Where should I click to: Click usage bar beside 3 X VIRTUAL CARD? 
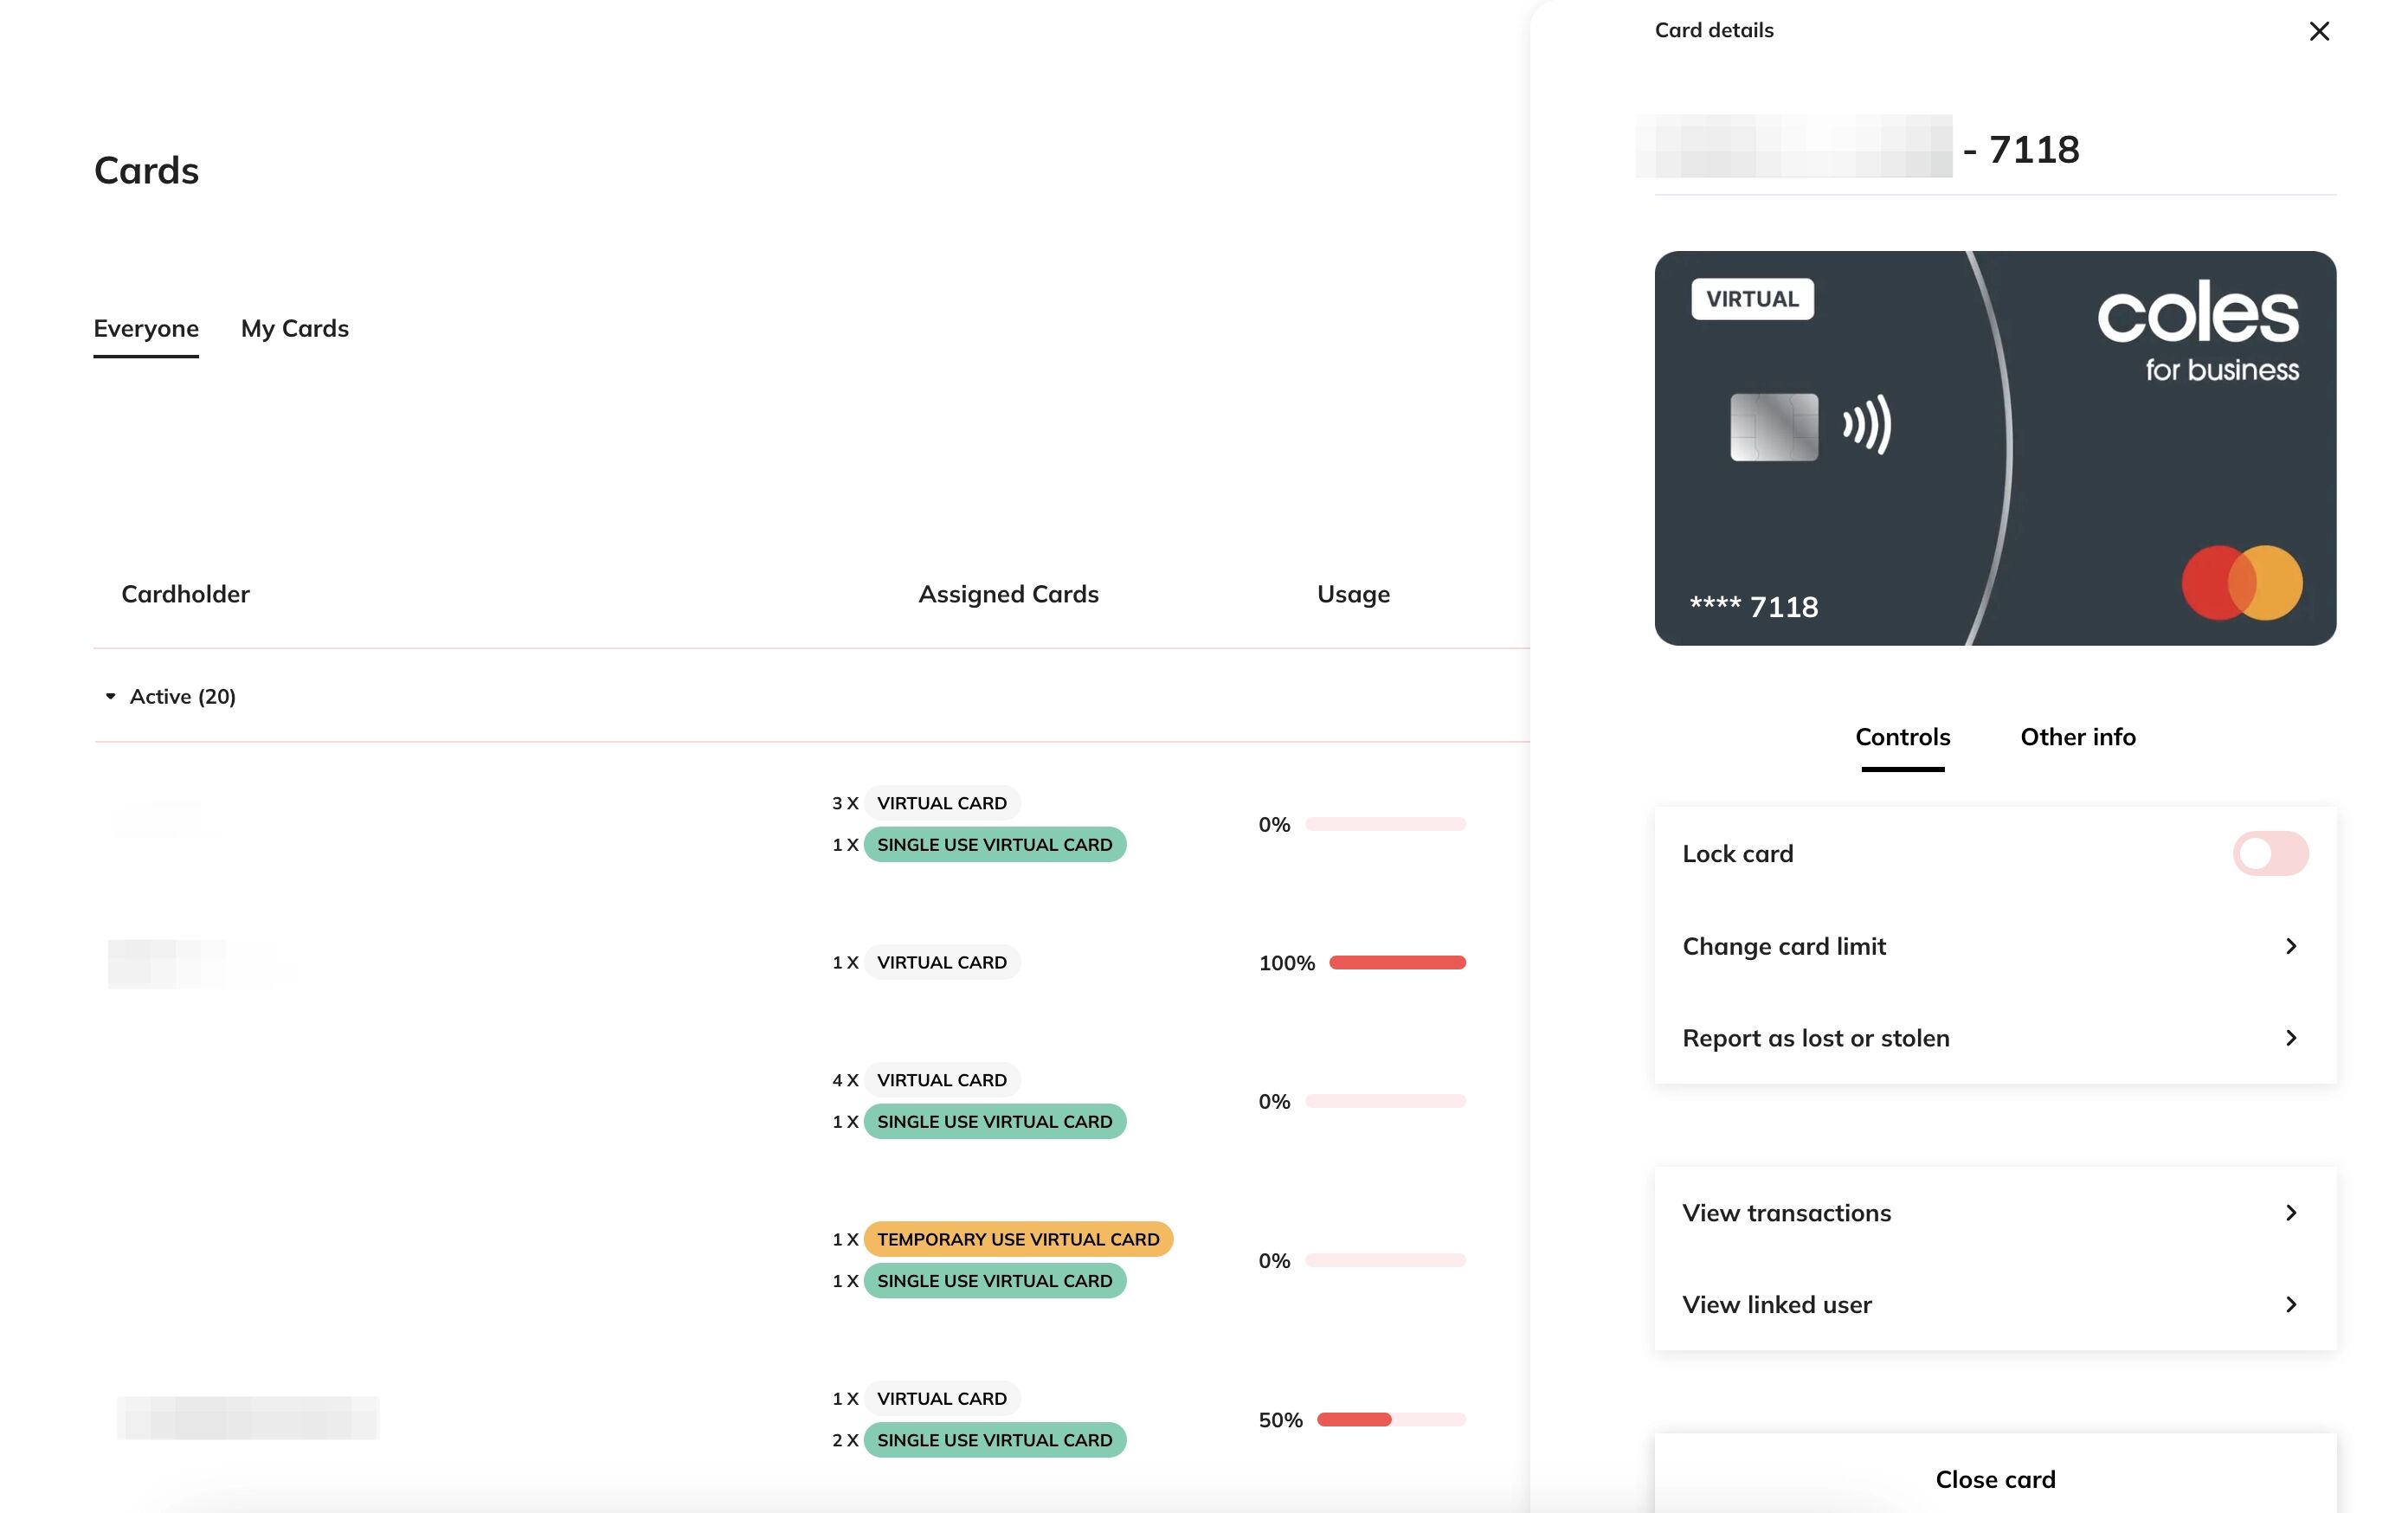click(x=1385, y=824)
